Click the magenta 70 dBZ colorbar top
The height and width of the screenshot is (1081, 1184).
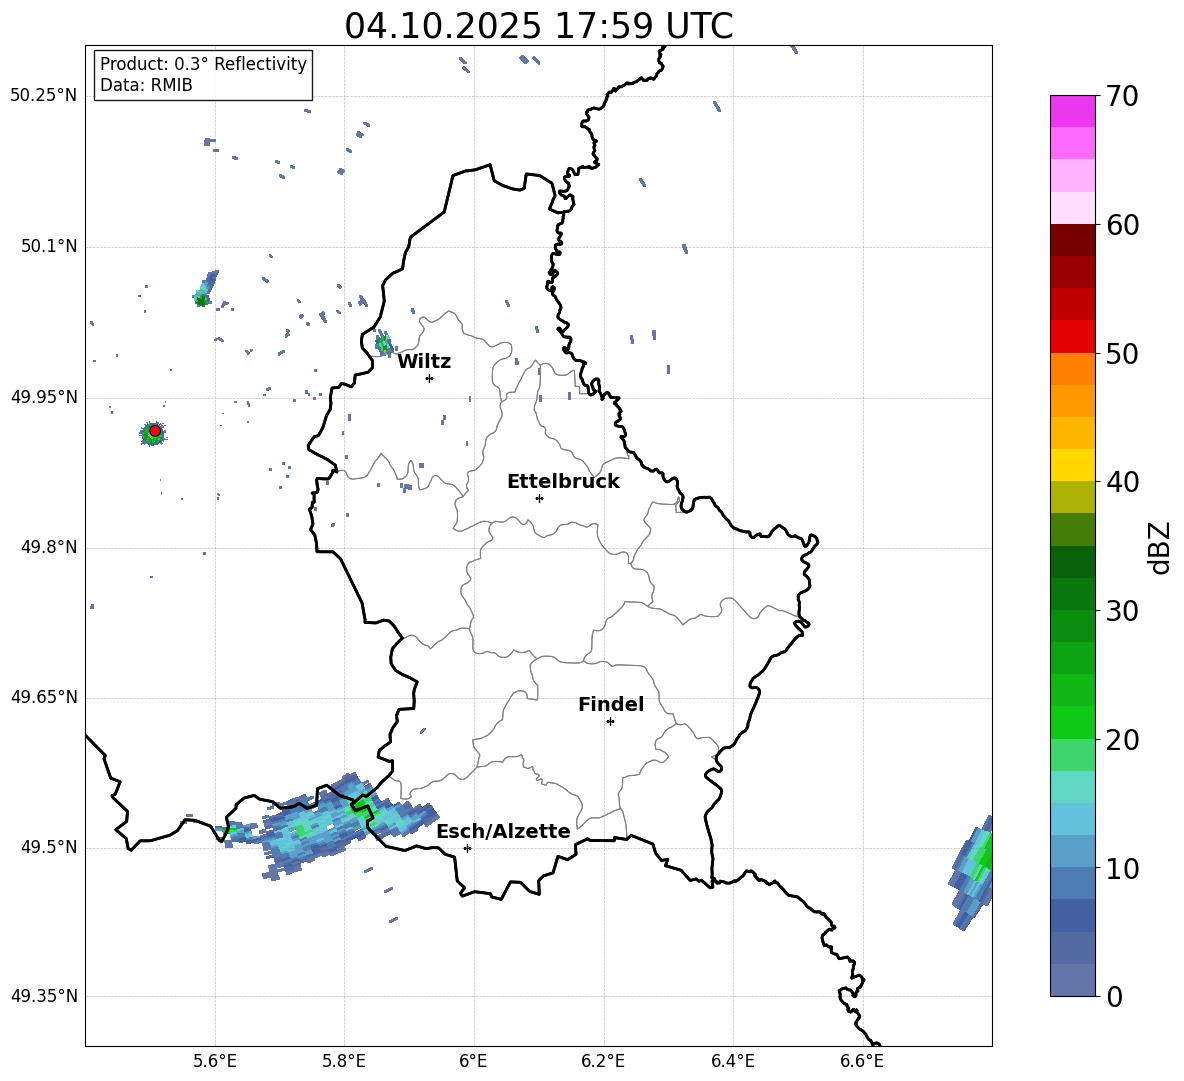pos(1073,111)
